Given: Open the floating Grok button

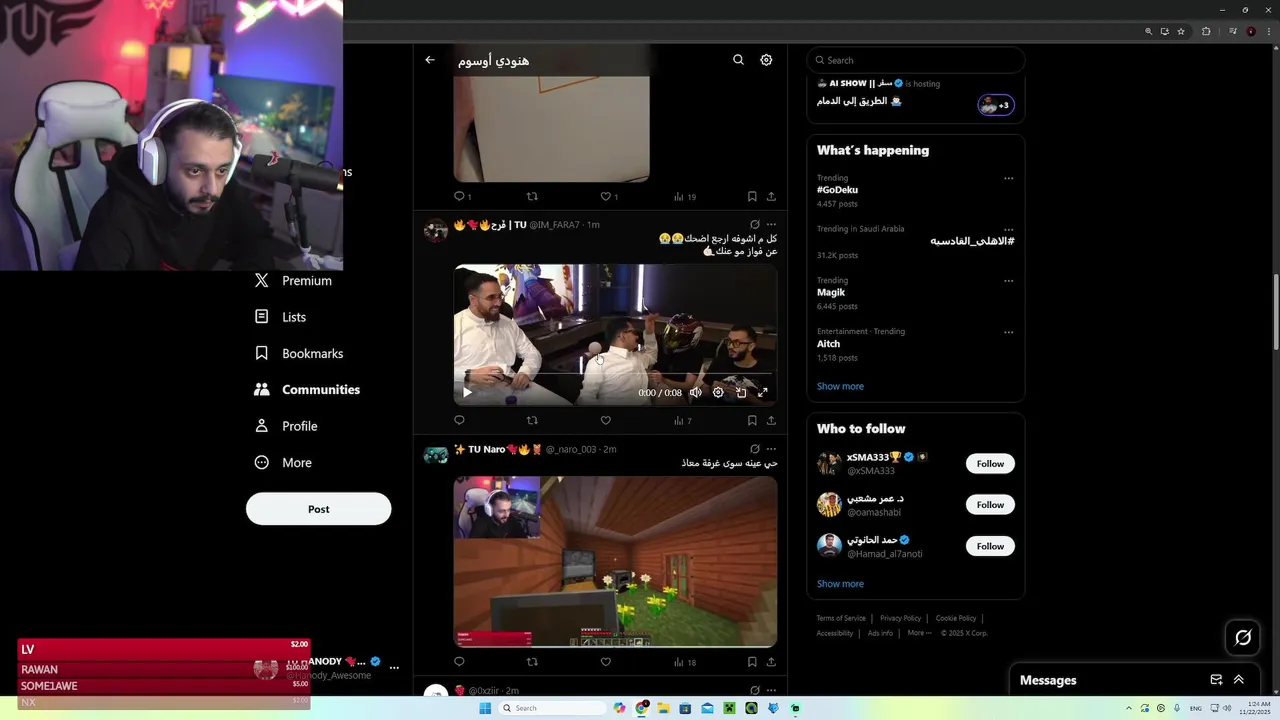Looking at the screenshot, I should point(1243,637).
